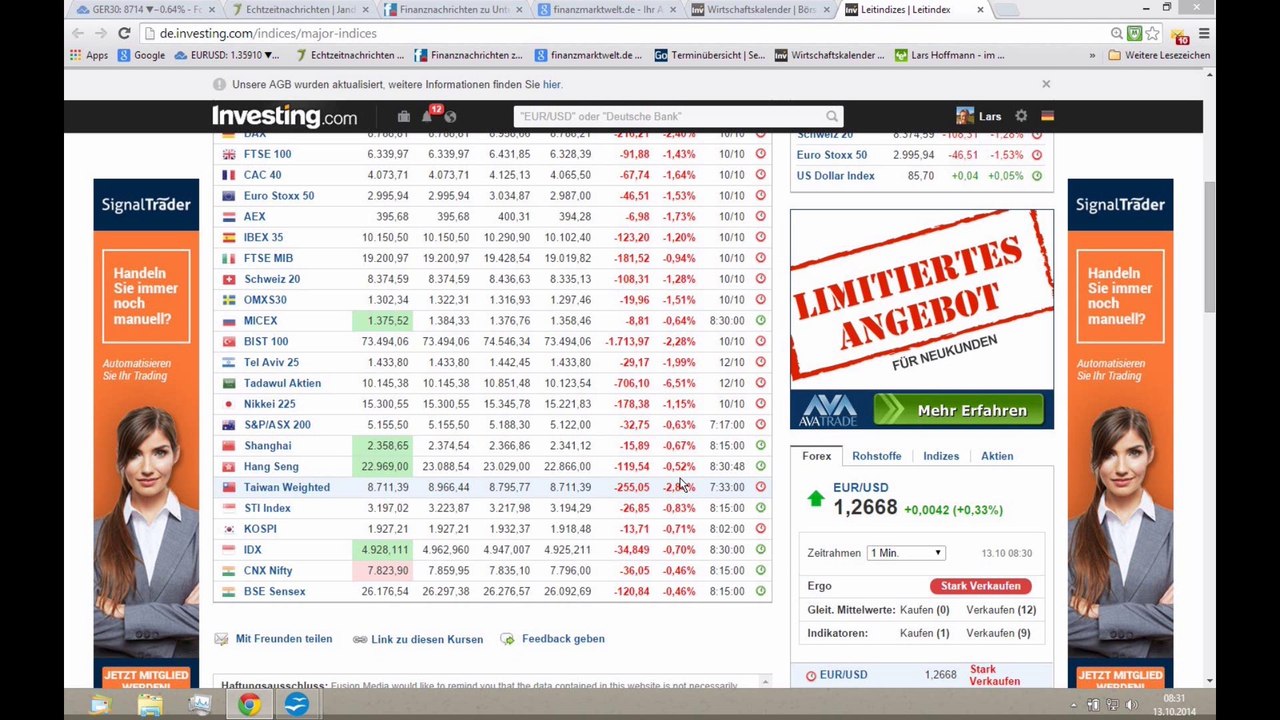Click the clock icon in Taiwan Weighted row
This screenshot has width=1280, height=720.
[760, 487]
